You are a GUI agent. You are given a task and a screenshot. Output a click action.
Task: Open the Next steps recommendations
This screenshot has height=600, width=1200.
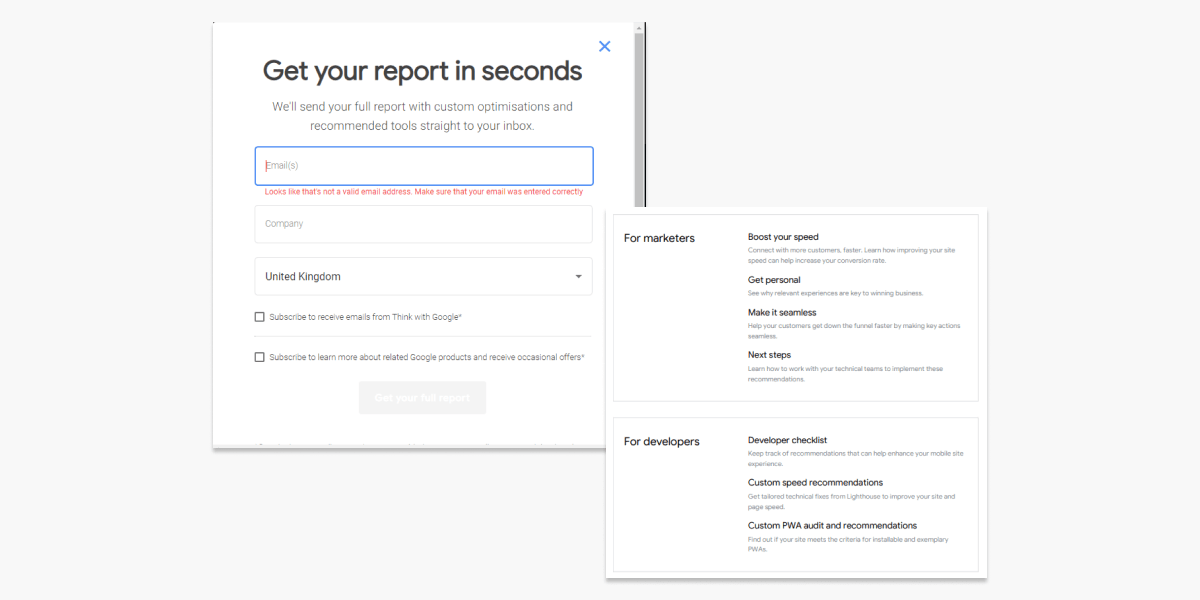[769, 354]
